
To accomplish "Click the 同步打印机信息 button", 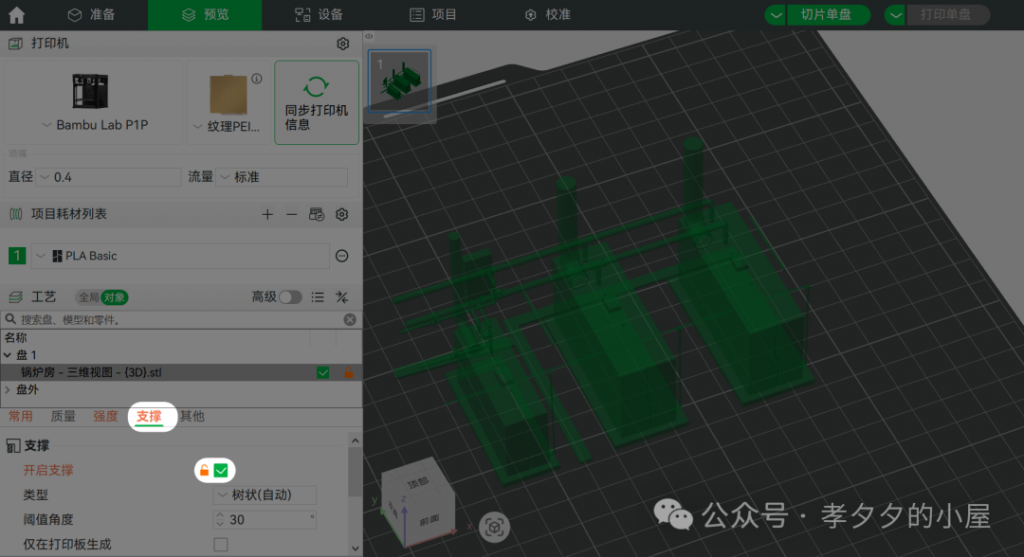I will [316, 103].
